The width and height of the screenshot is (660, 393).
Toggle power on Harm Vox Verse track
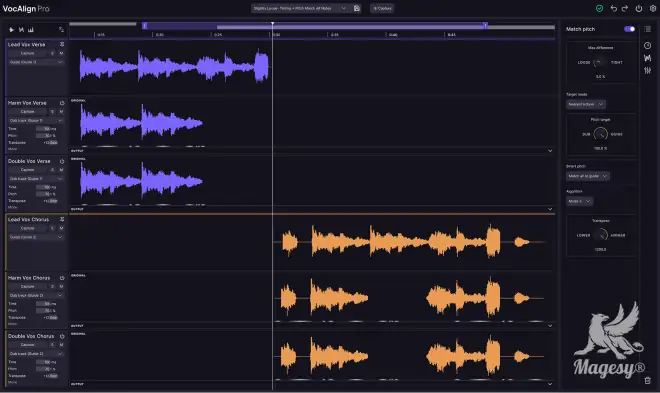[62, 103]
